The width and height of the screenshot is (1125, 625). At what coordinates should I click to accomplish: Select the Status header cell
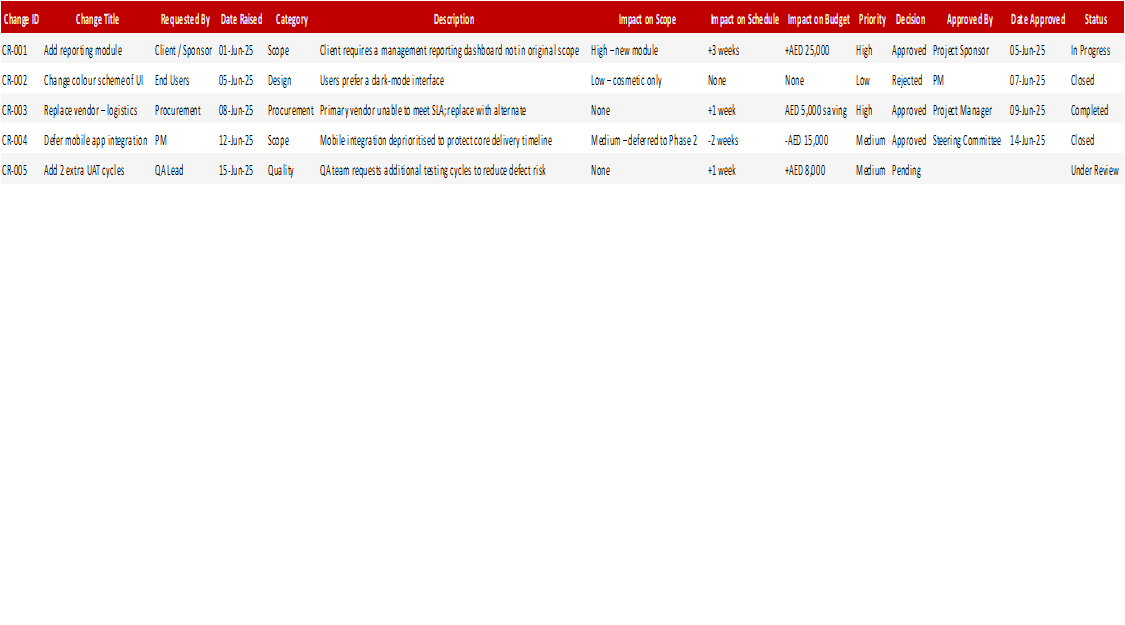coord(1096,19)
